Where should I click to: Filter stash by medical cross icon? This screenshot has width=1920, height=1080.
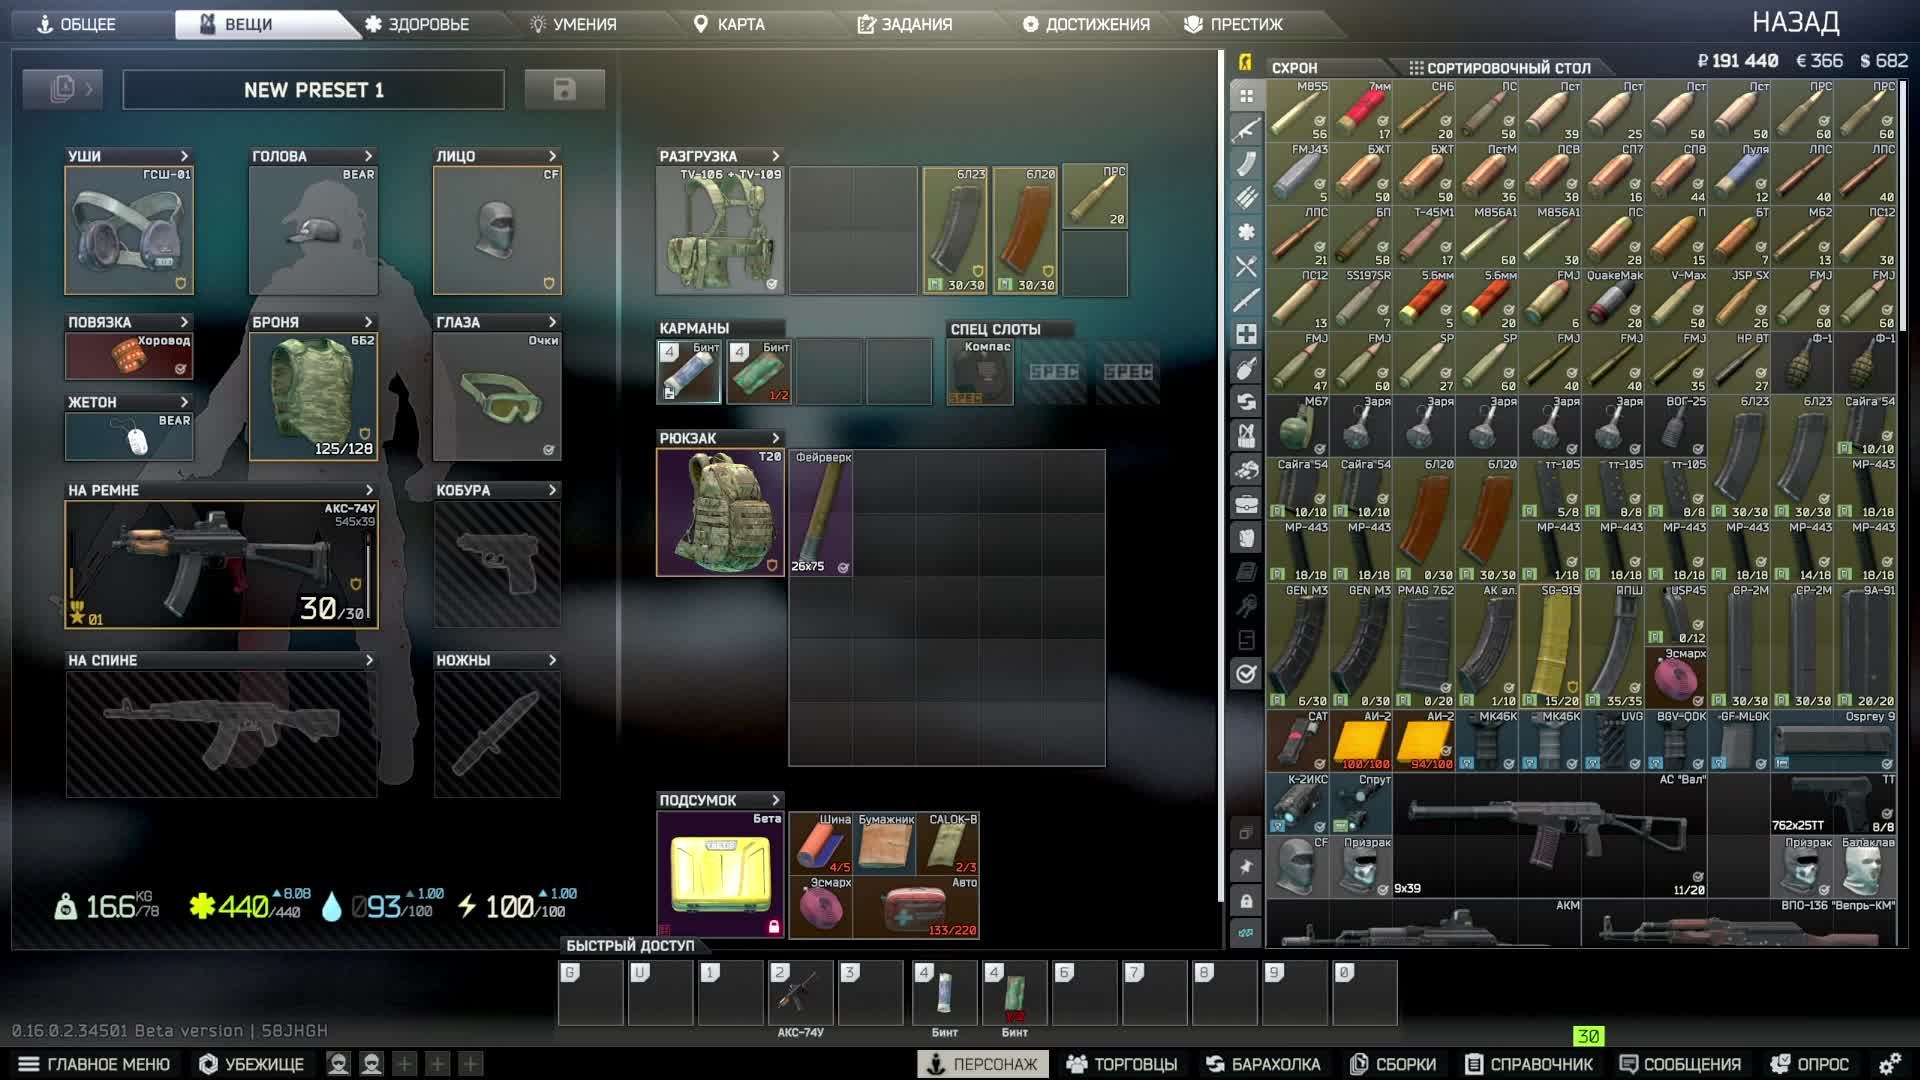(1246, 334)
